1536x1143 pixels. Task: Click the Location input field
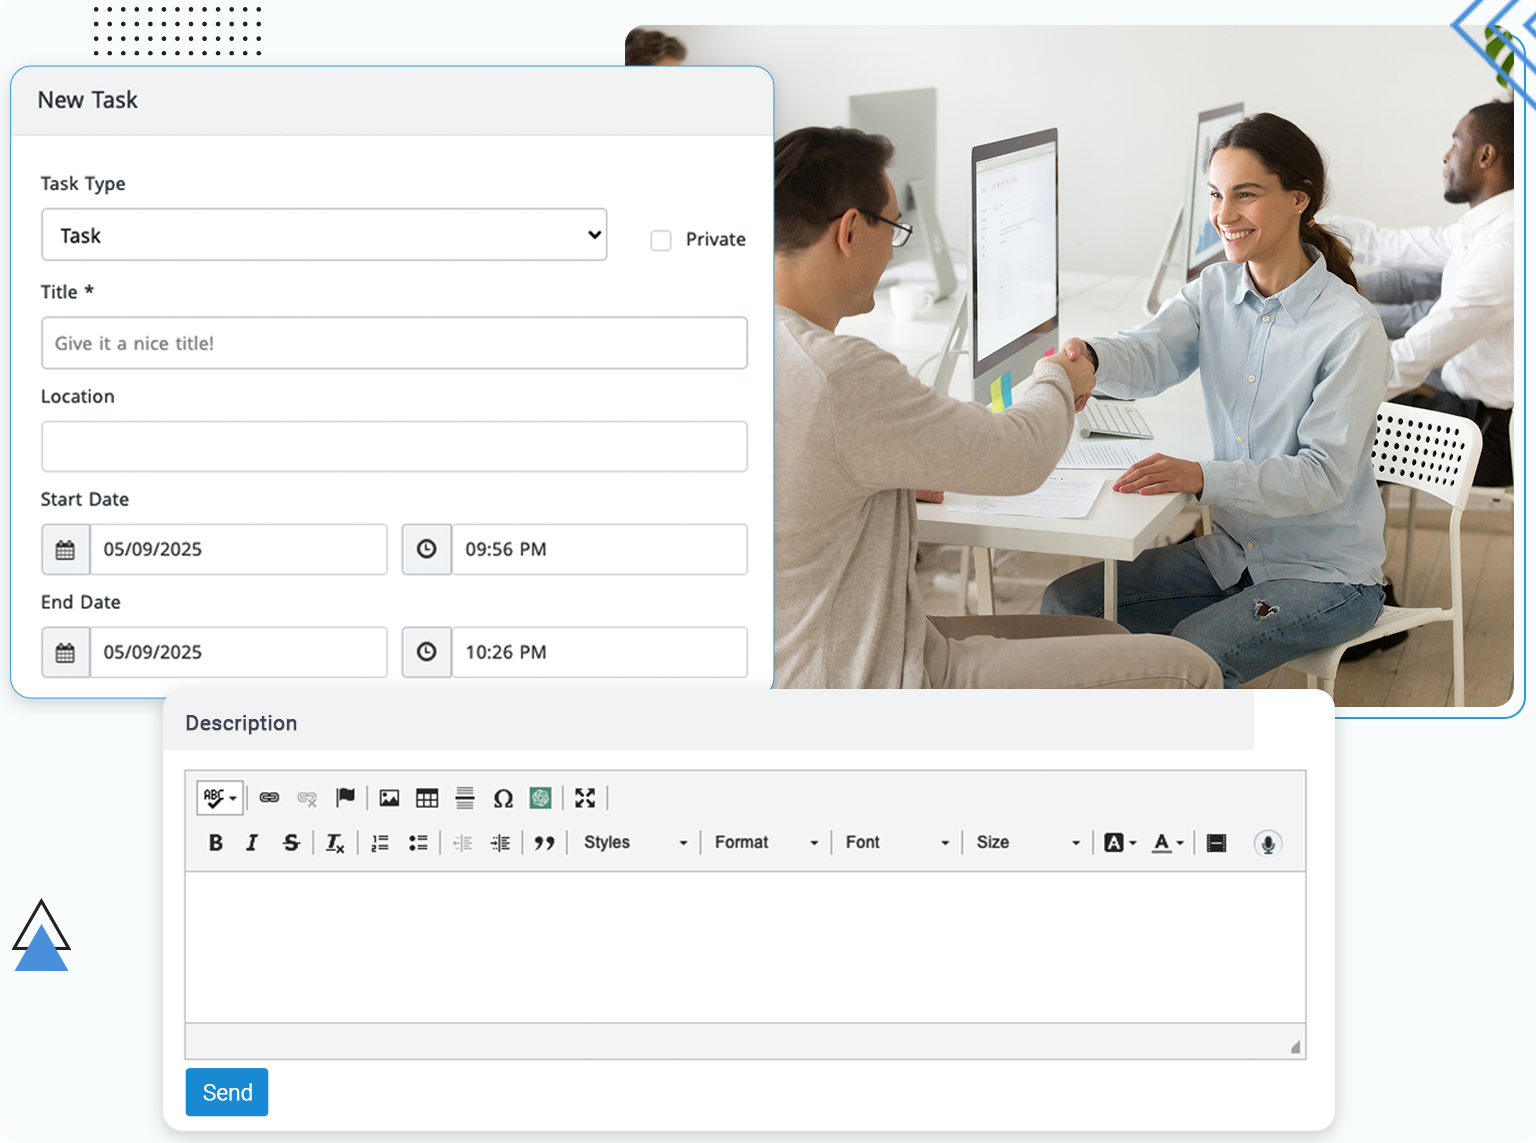pyautogui.click(x=394, y=446)
